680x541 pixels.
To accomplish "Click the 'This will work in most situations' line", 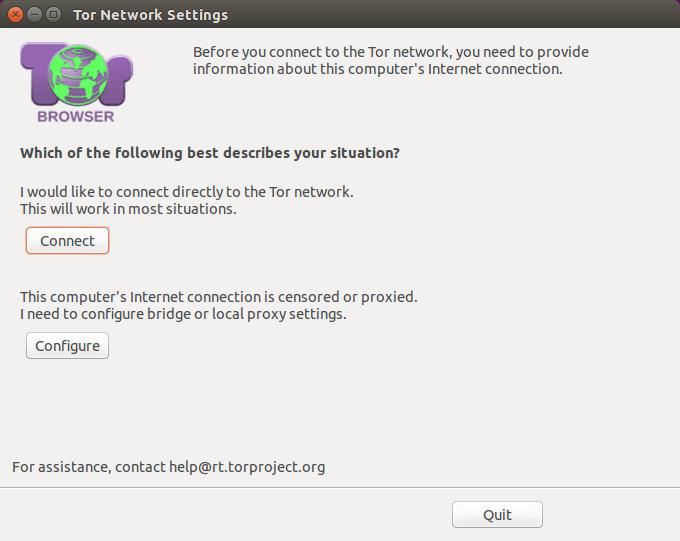I will pyautogui.click(x=128, y=209).
